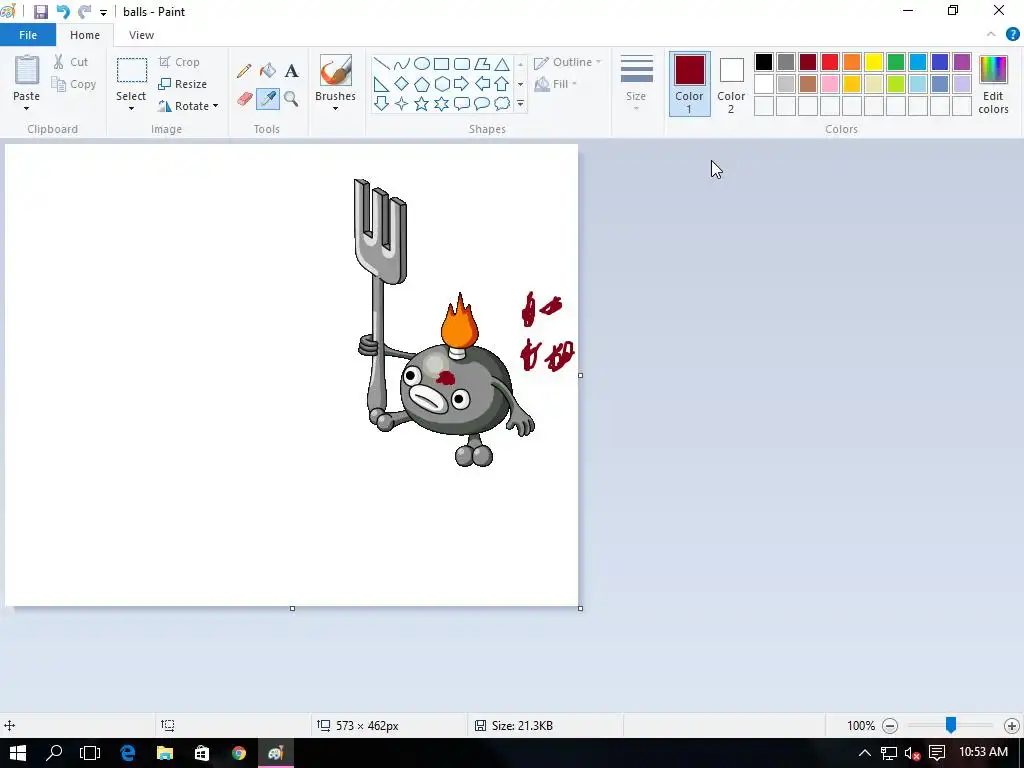The image size is (1024, 768).
Task: Choose the Polygon shape
Action: [x=482, y=63]
